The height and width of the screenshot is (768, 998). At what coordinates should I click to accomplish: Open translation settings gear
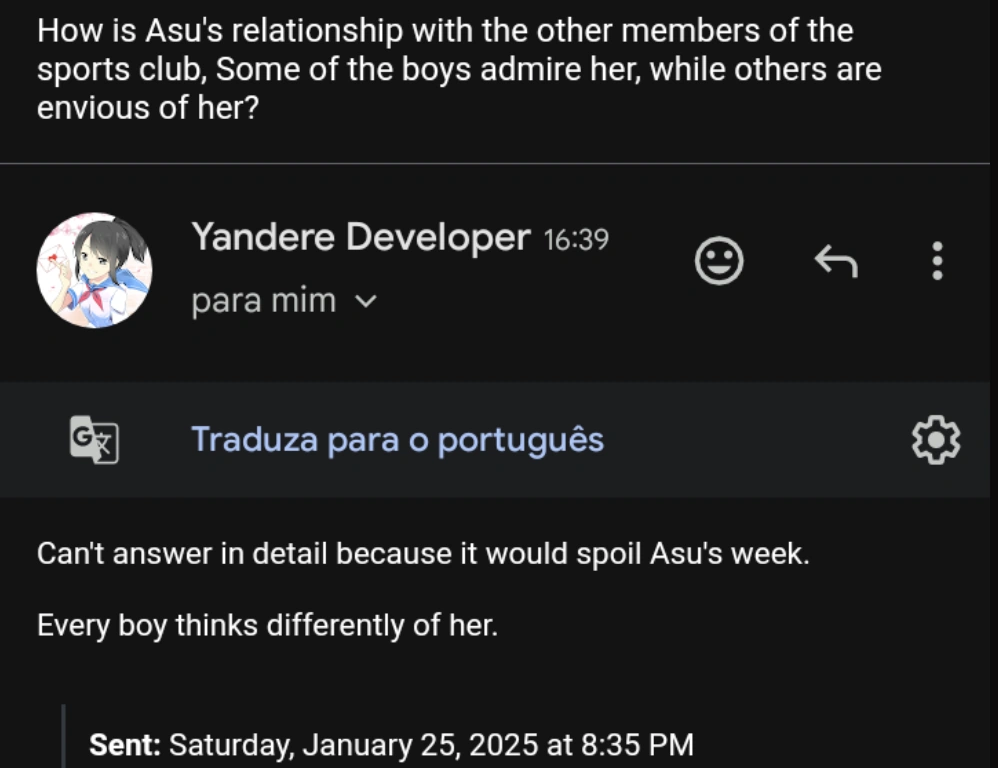pyautogui.click(x=936, y=440)
